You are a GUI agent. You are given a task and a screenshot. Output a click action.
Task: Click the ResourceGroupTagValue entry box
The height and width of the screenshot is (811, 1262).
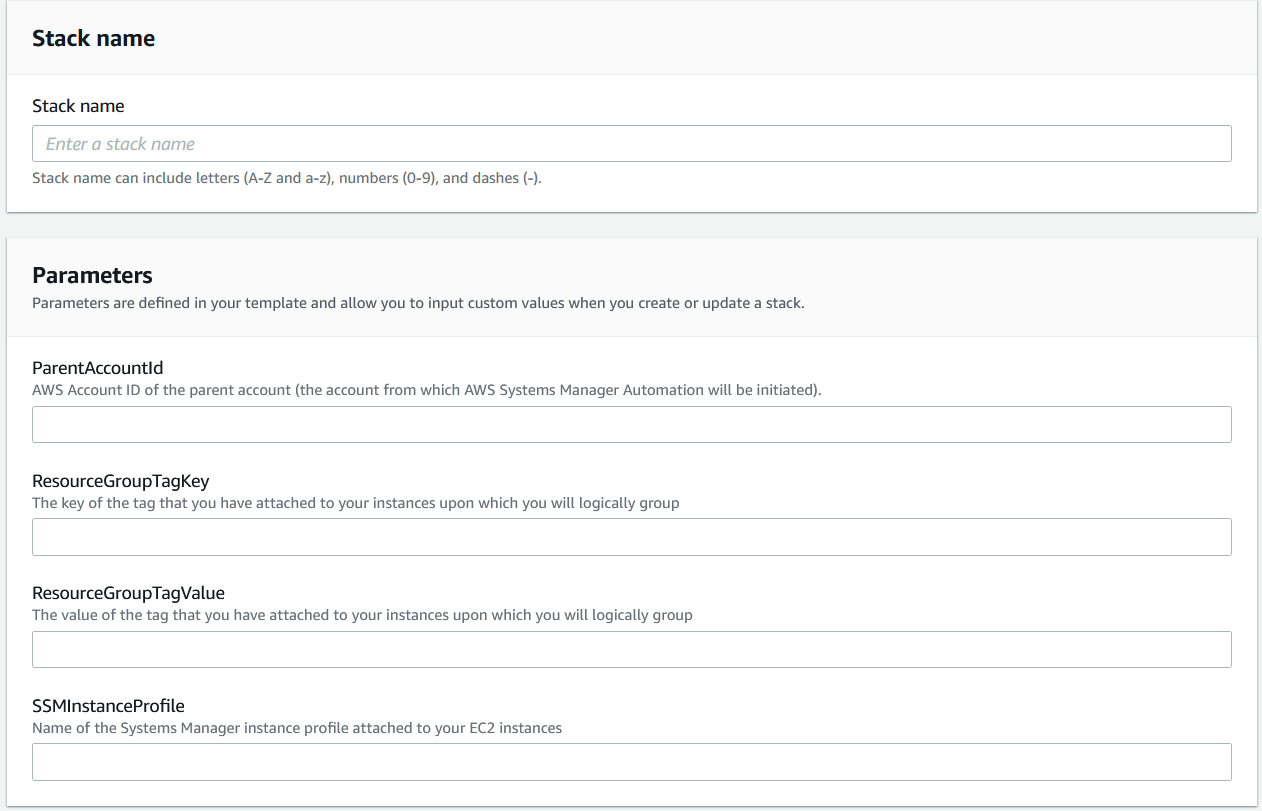(630, 649)
